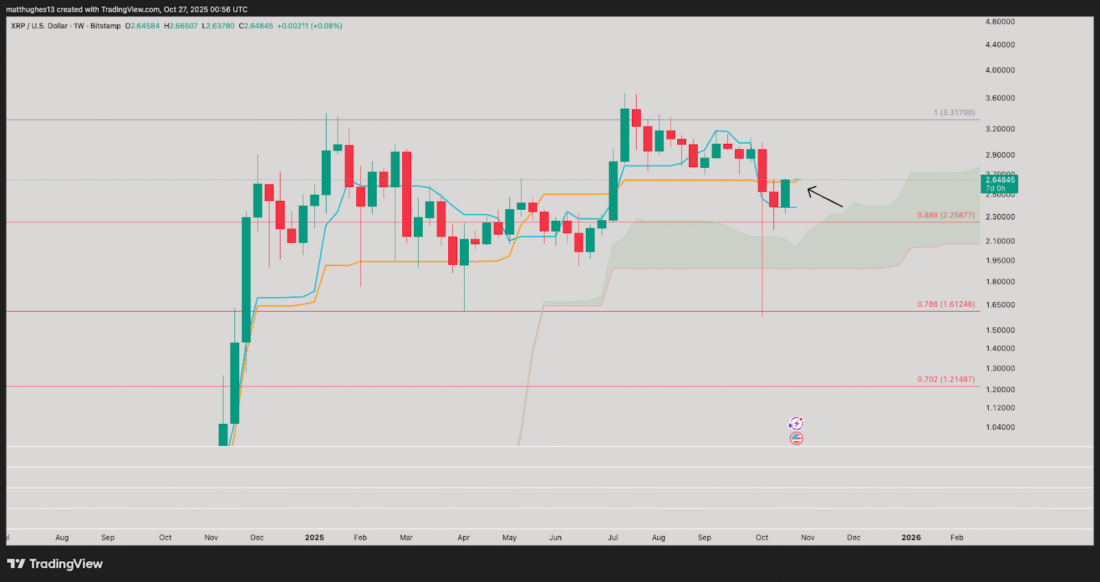The image size is (1100, 582).
Task: Click the 2025 label on the time axis
Action: (314, 537)
